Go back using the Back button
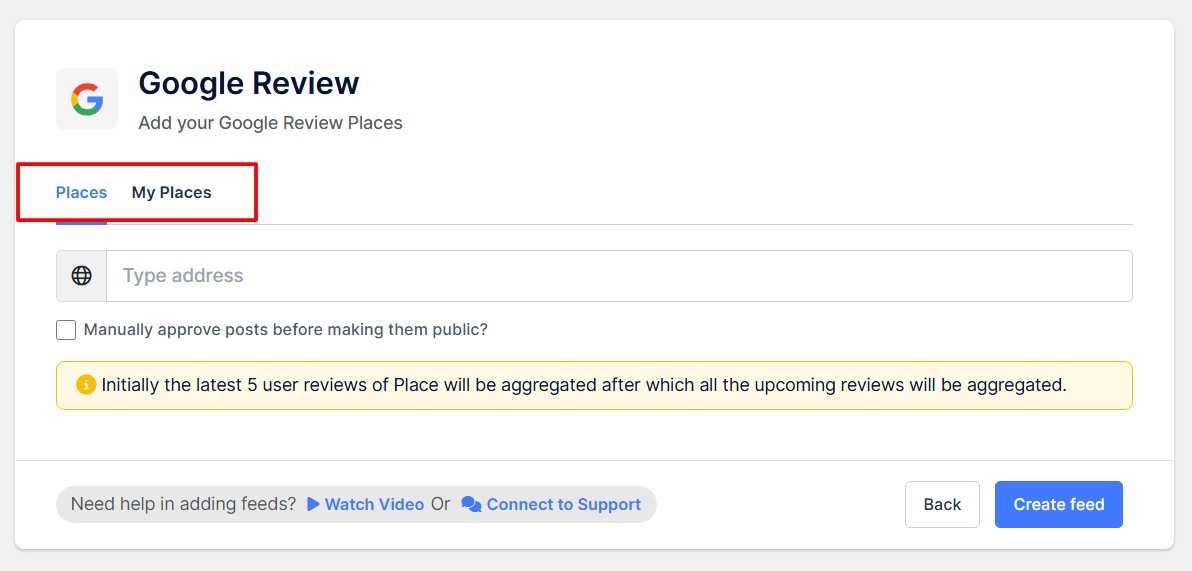The height and width of the screenshot is (571, 1192). click(x=941, y=505)
